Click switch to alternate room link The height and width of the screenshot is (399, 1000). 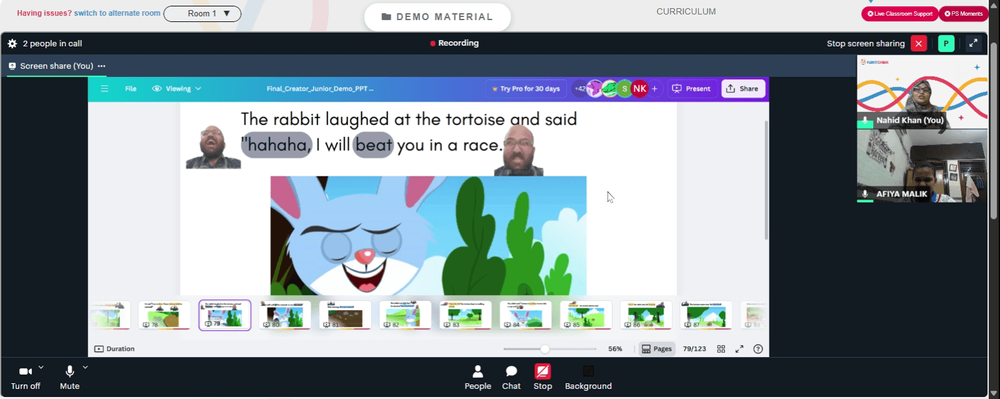117,13
